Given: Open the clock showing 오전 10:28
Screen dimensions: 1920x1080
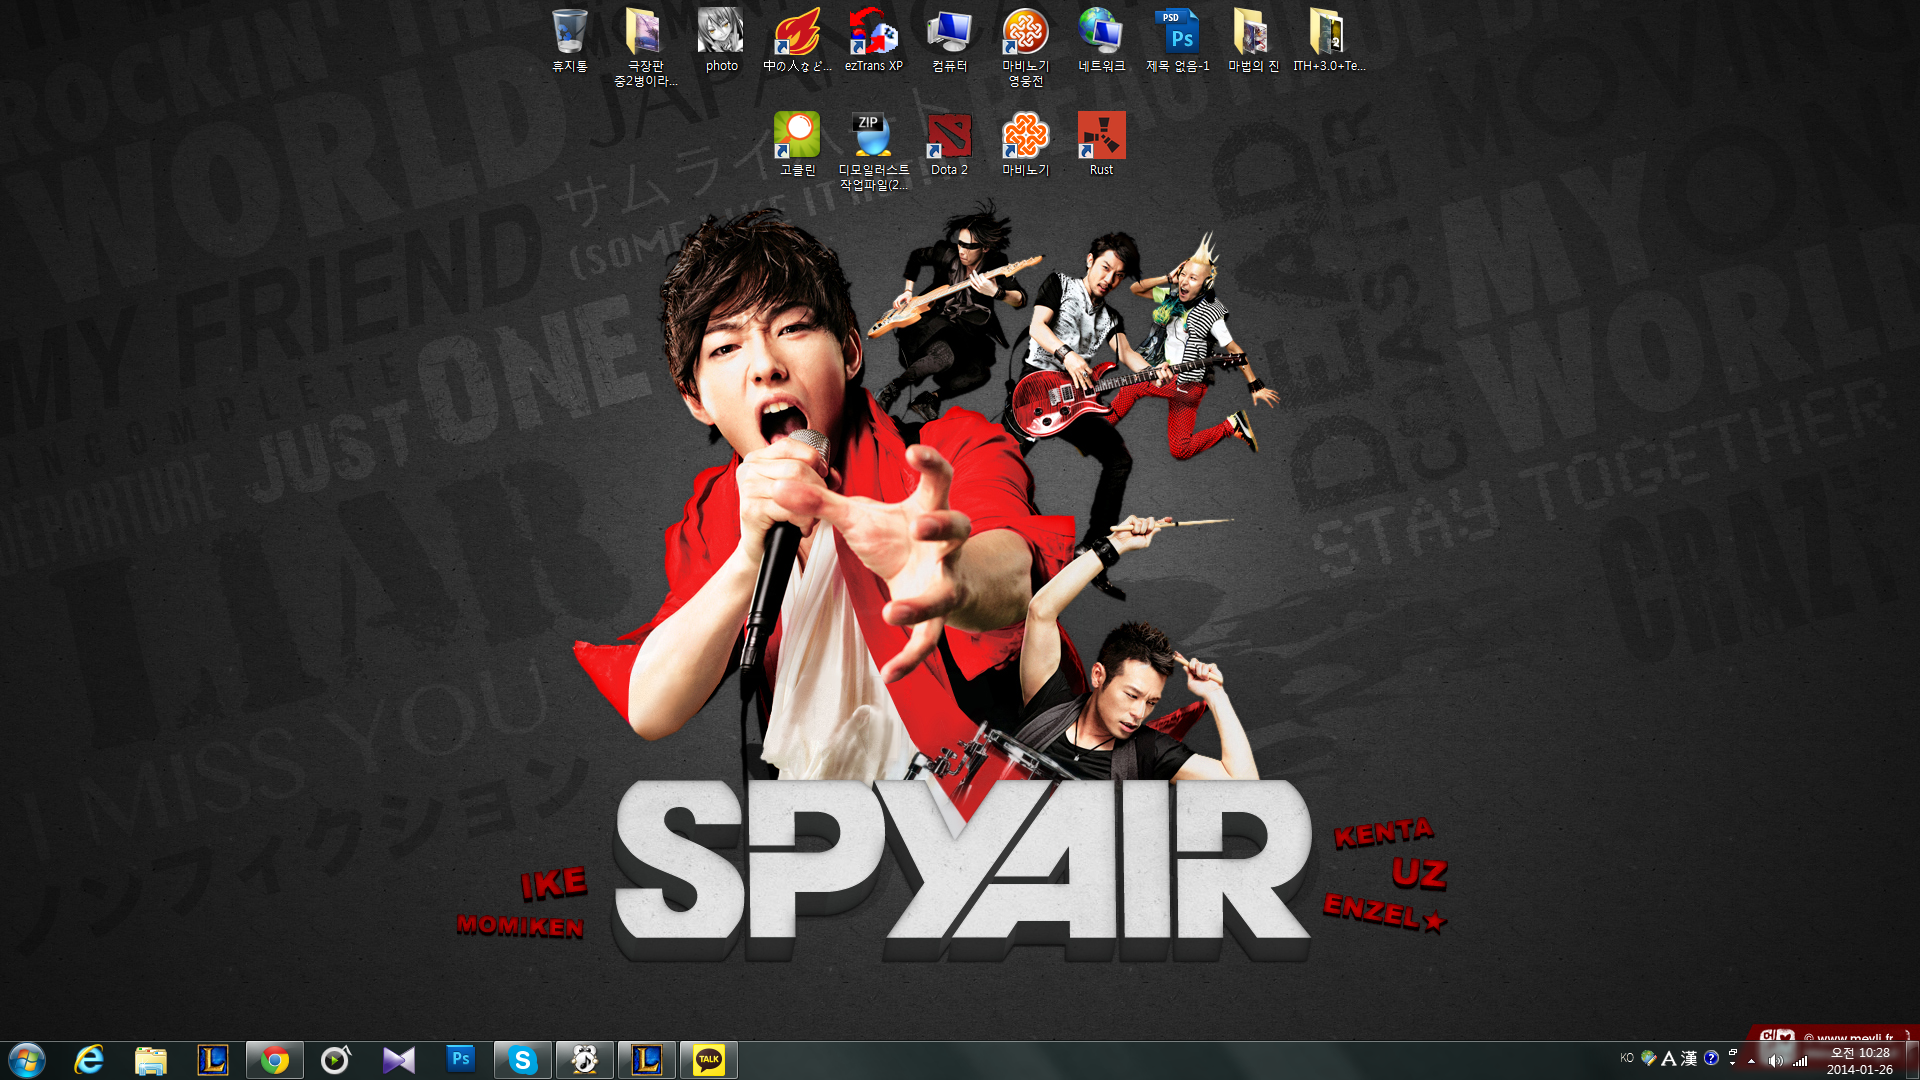Looking at the screenshot, I should pos(1859,1060).
